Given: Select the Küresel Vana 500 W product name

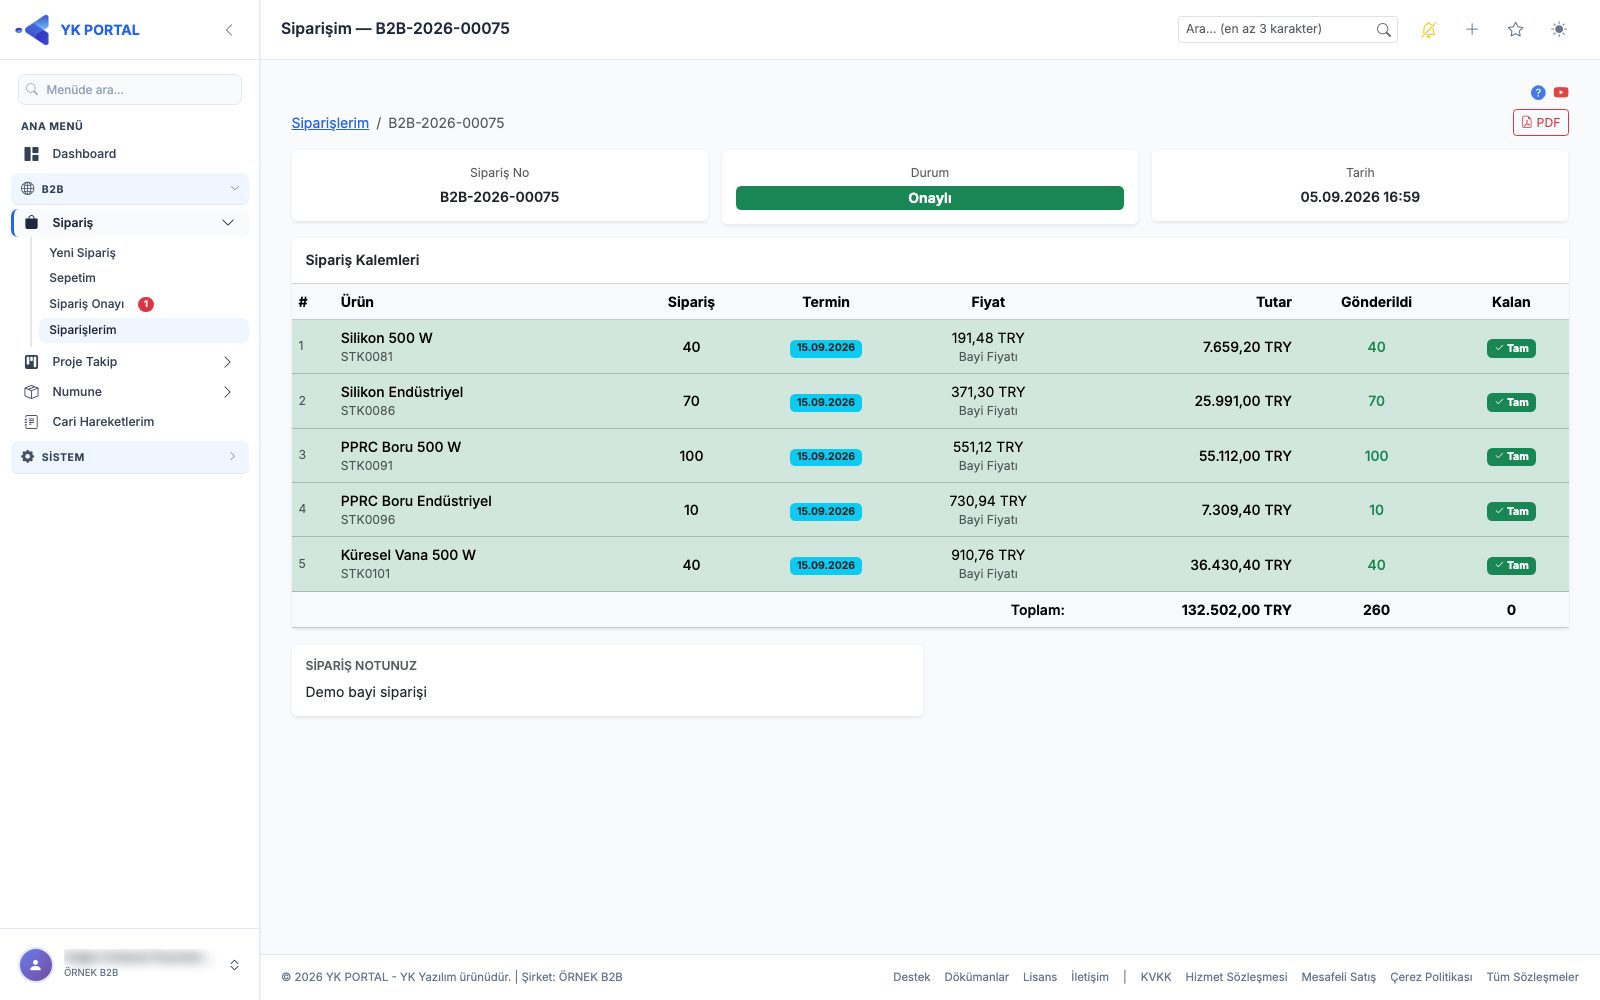Looking at the screenshot, I should (x=408, y=555).
